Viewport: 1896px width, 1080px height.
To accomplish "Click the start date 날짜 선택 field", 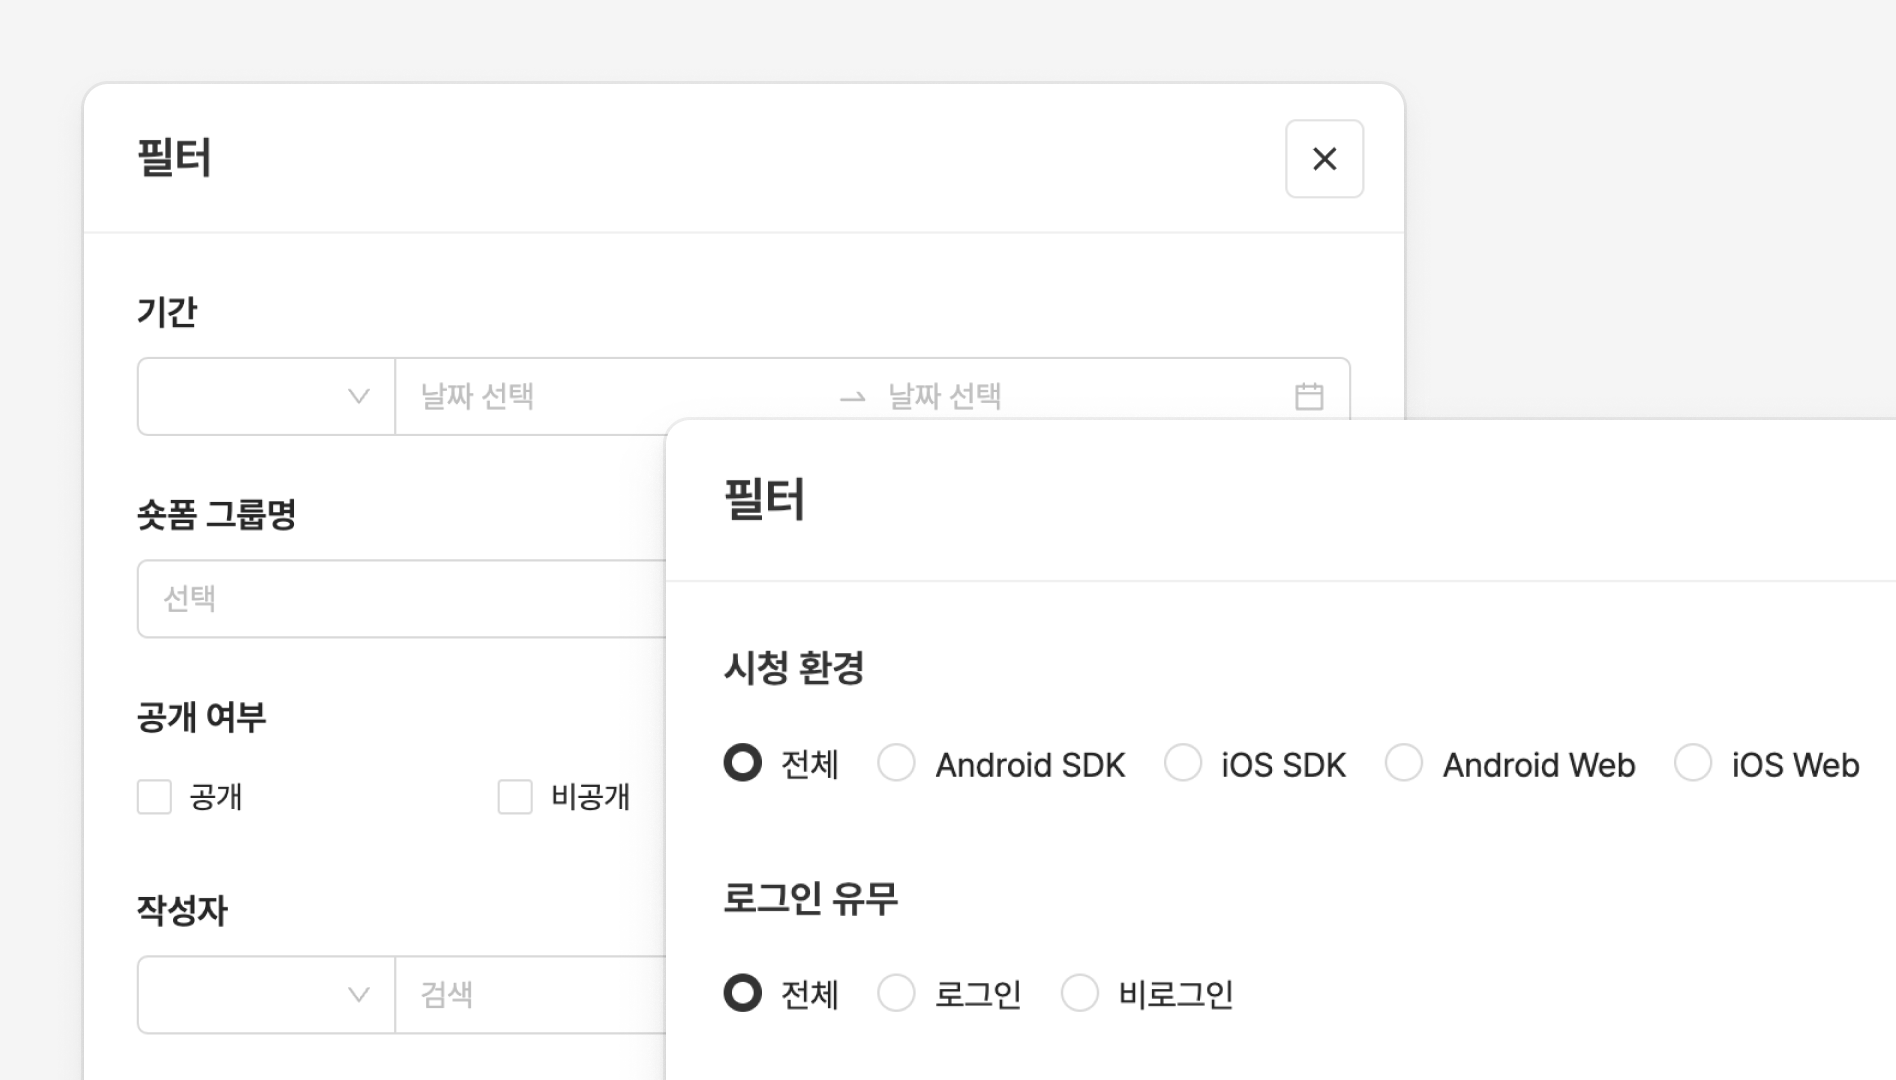I will pos(600,397).
